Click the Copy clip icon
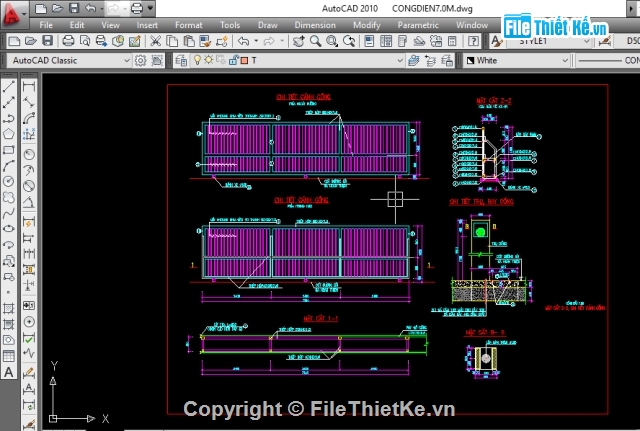 coord(172,41)
